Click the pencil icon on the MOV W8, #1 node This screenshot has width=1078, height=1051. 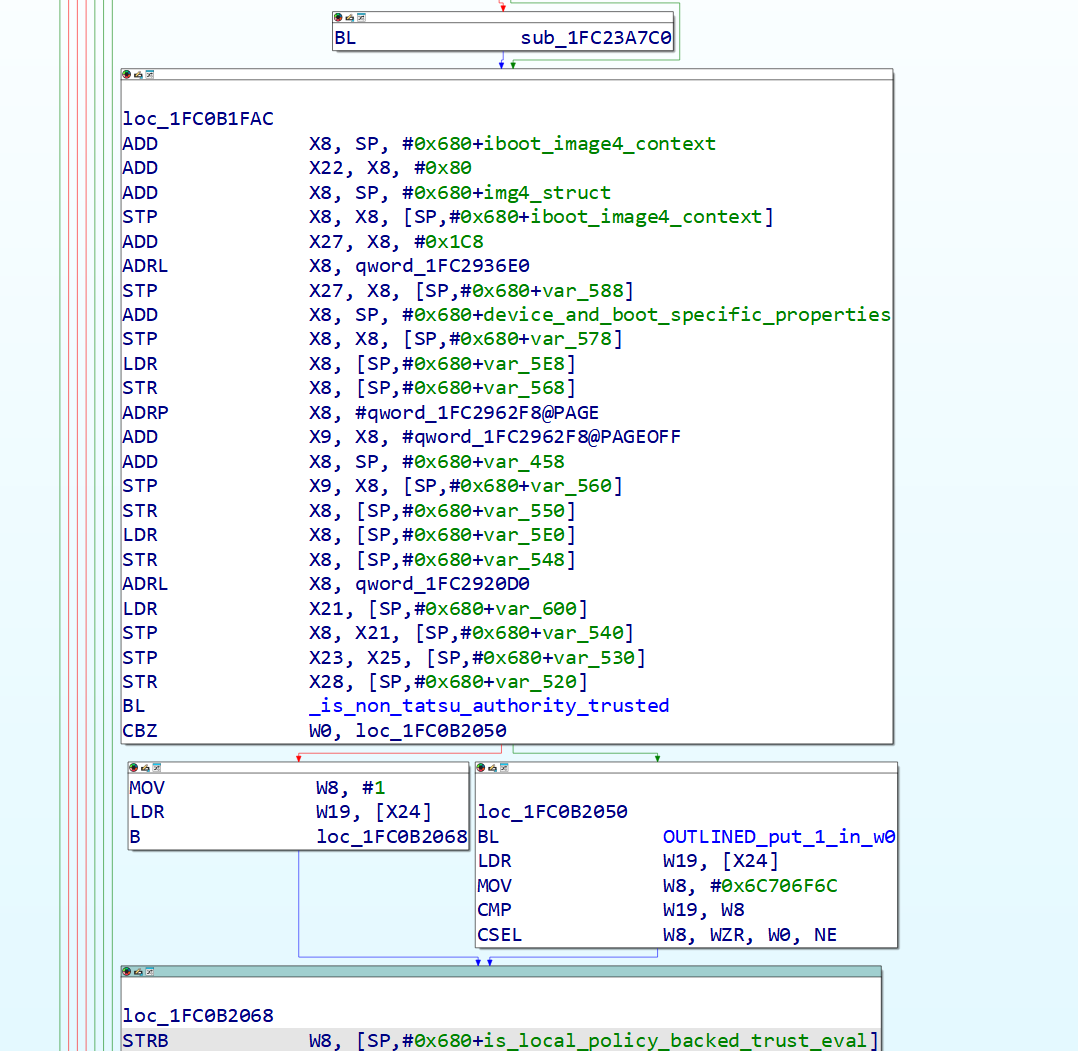145,768
